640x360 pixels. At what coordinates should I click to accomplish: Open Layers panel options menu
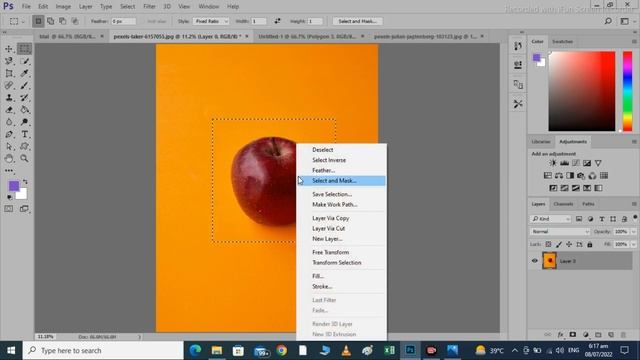pyautogui.click(x=634, y=204)
